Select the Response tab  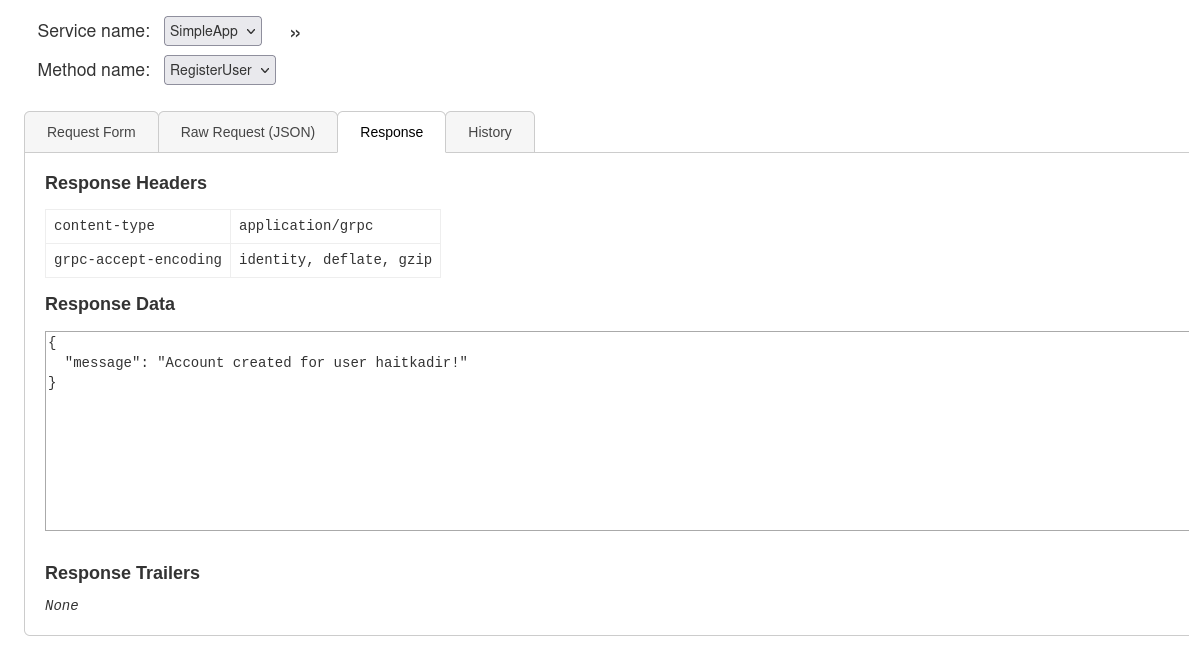coord(391,132)
